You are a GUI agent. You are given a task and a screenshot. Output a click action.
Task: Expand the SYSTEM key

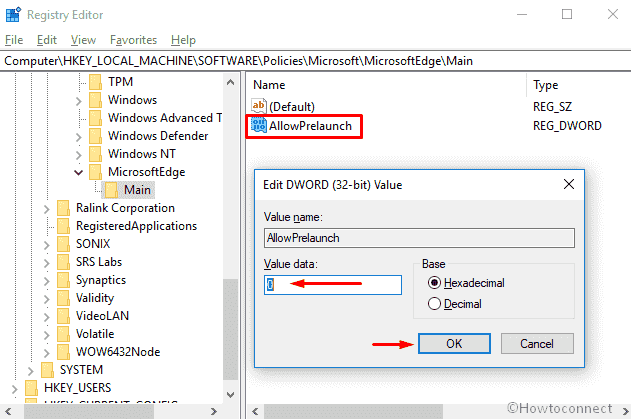[31, 371]
